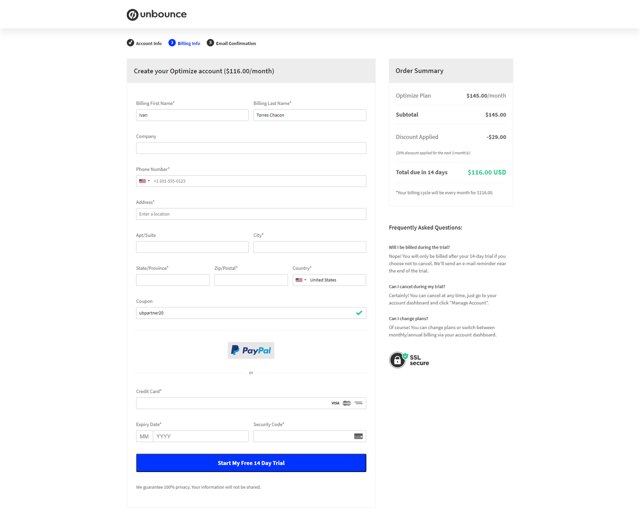This screenshot has width=640, height=521.
Task: Click the Company input field
Action: (x=251, y=148)
